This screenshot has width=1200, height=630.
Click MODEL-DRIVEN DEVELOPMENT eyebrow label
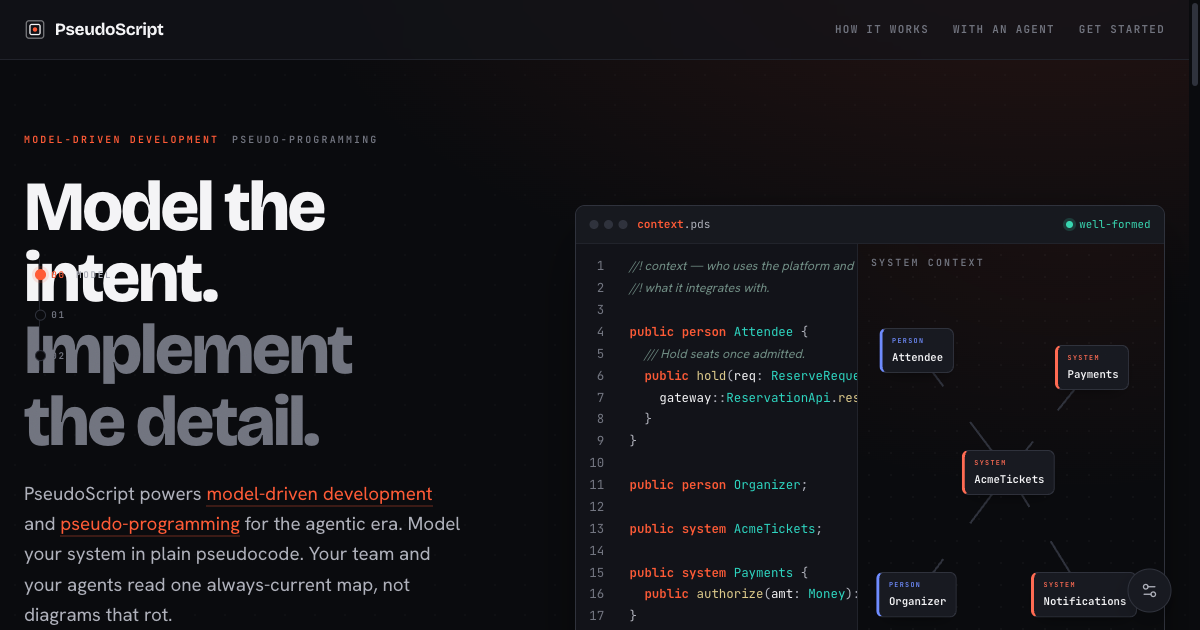pos(121,140)
